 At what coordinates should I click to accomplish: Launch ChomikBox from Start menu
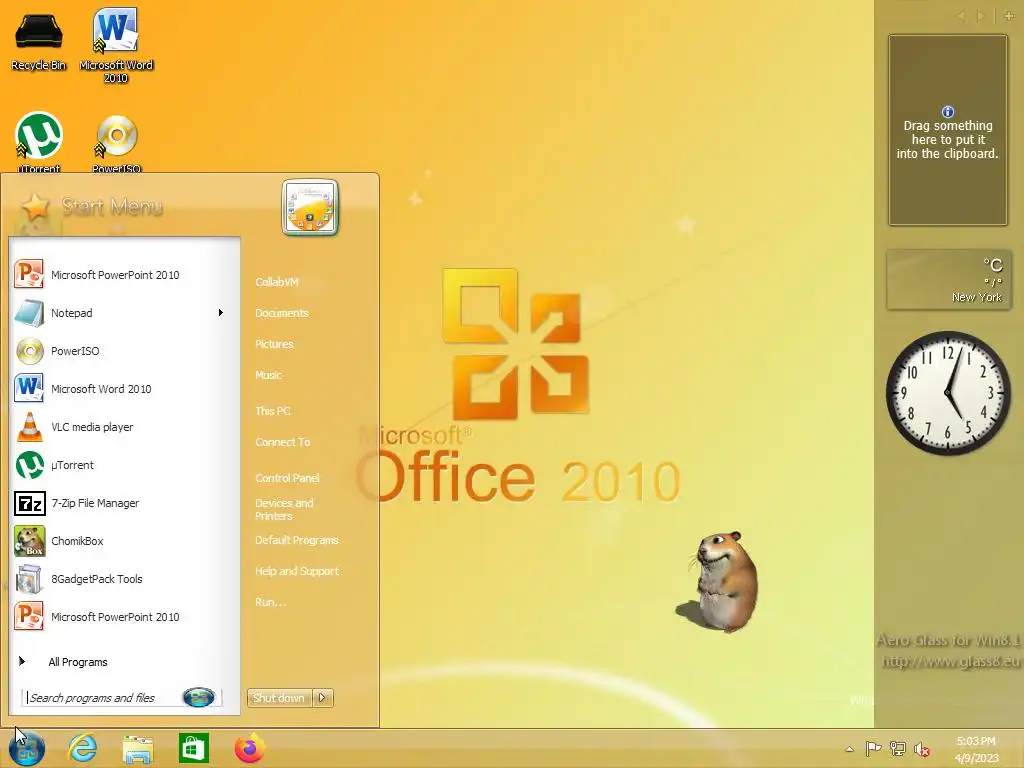pyautogui.click(x=124, y=541)
